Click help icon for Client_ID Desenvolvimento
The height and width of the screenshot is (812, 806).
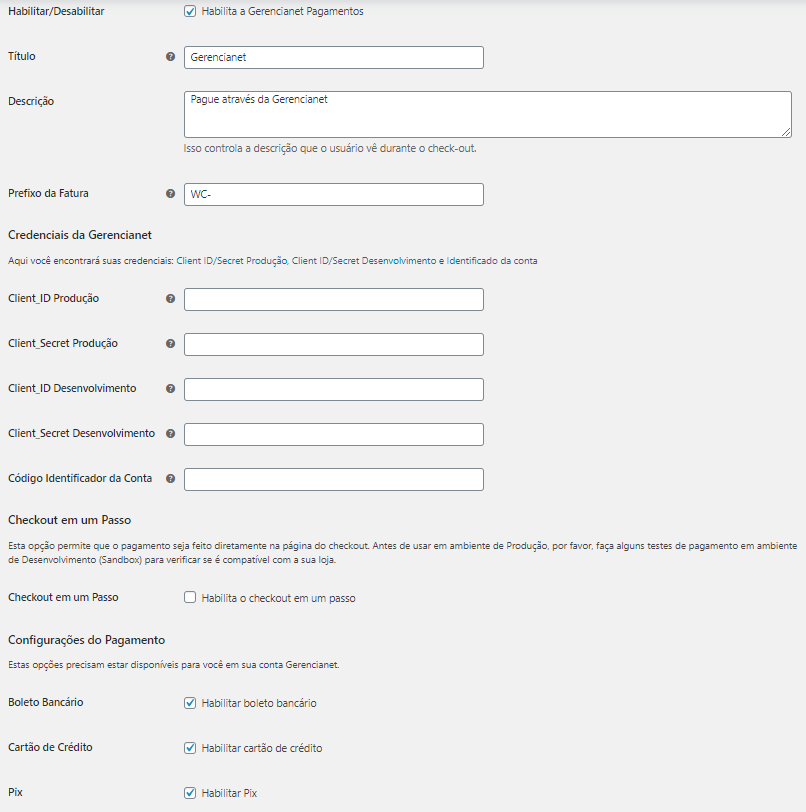click(170, 389)
